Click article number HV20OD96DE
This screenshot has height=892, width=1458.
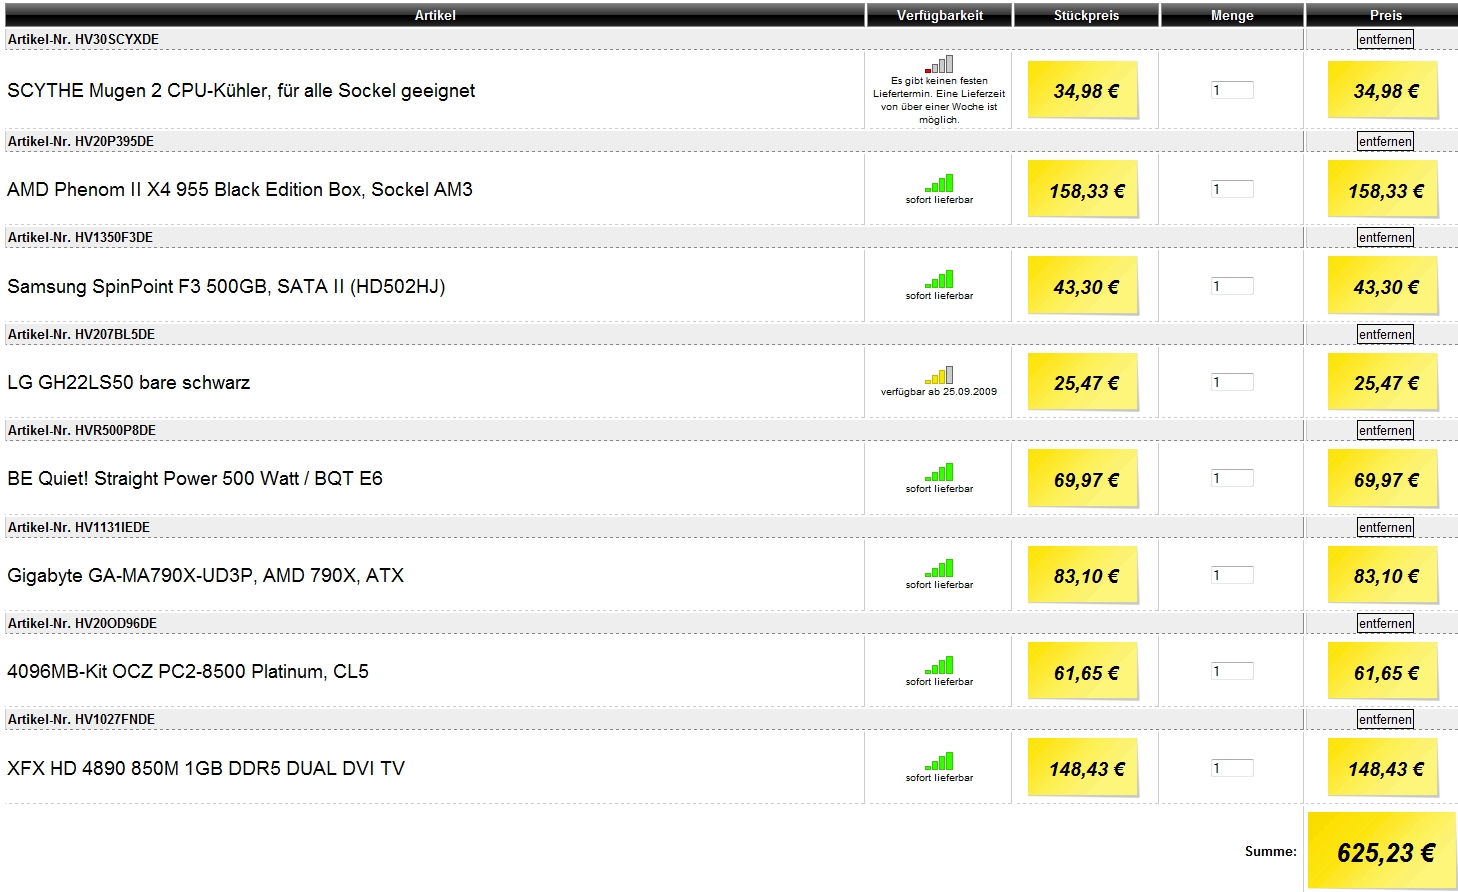coord(116,623)
